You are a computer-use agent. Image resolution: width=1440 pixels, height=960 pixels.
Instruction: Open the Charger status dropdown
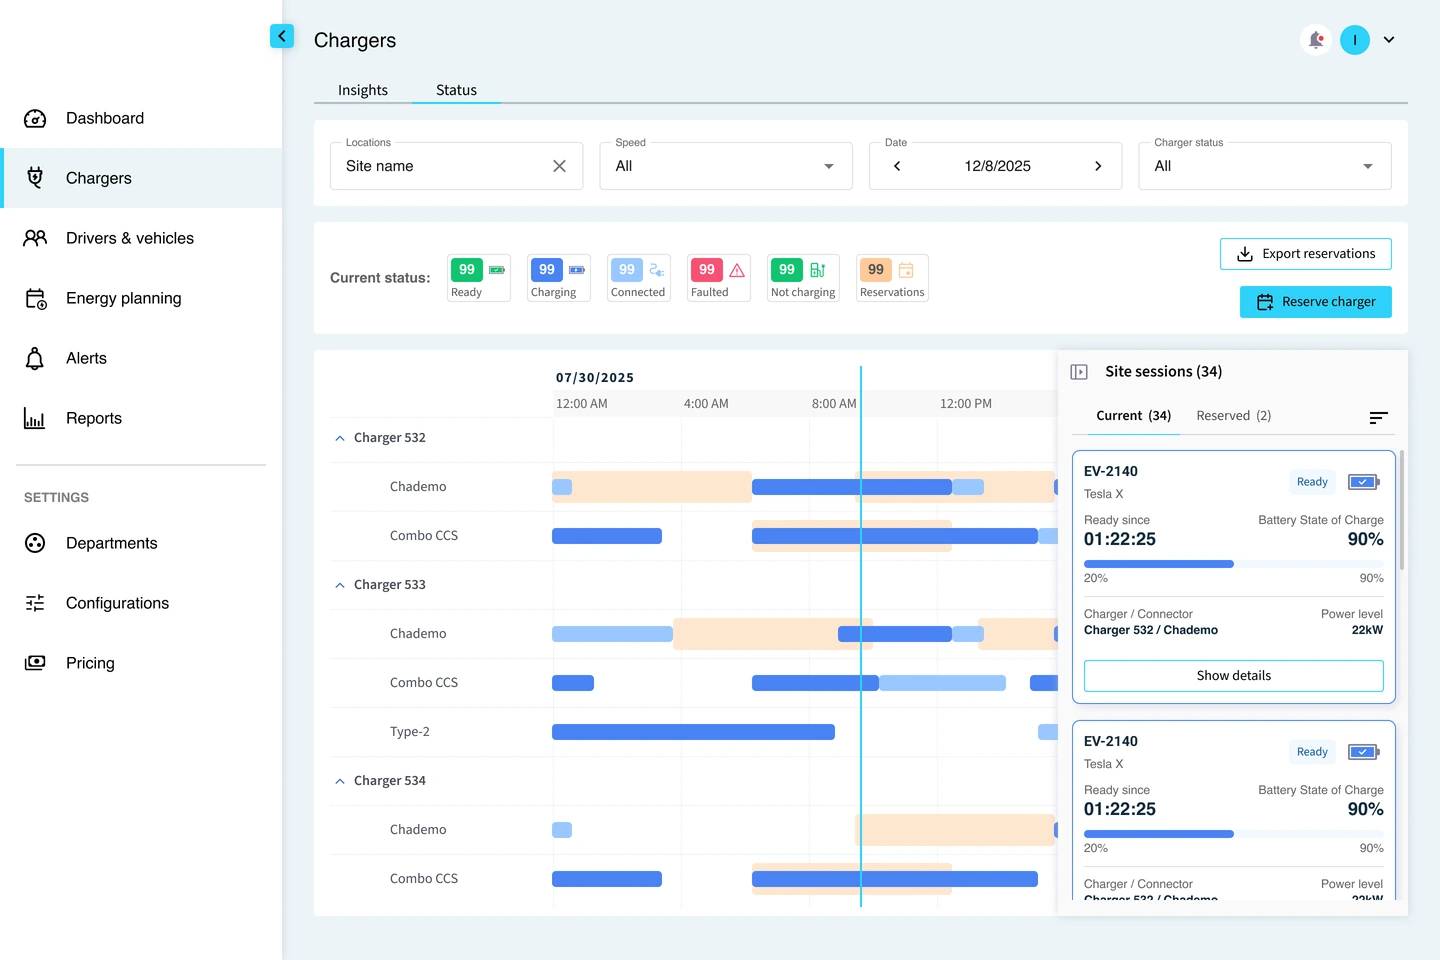tap(1265, 166)
